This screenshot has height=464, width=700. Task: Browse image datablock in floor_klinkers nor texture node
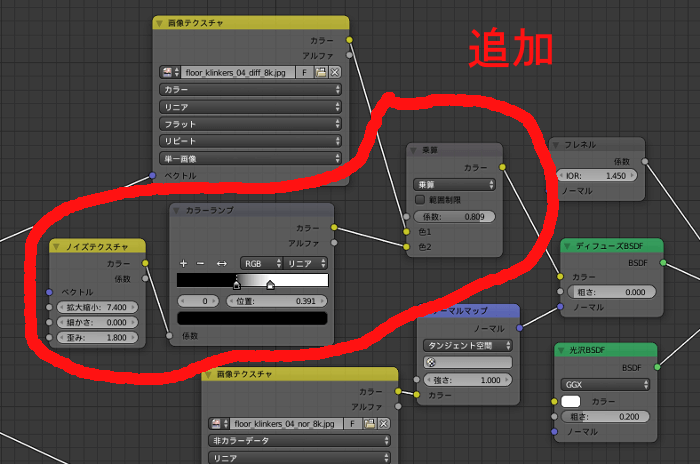pos(219,423)
